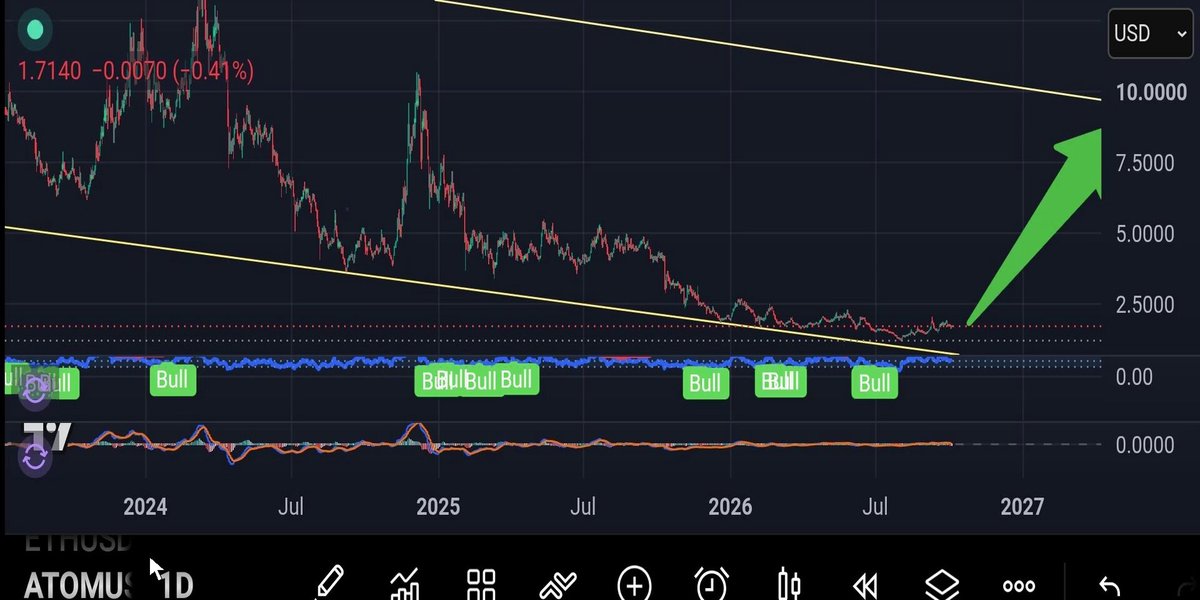Click the double-check trend lines icon

(557, 586)
